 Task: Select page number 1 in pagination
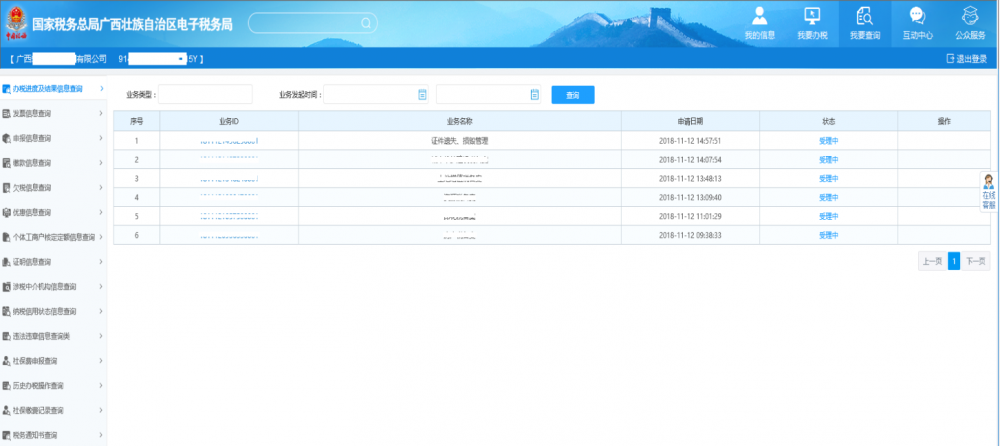point(954,261)
